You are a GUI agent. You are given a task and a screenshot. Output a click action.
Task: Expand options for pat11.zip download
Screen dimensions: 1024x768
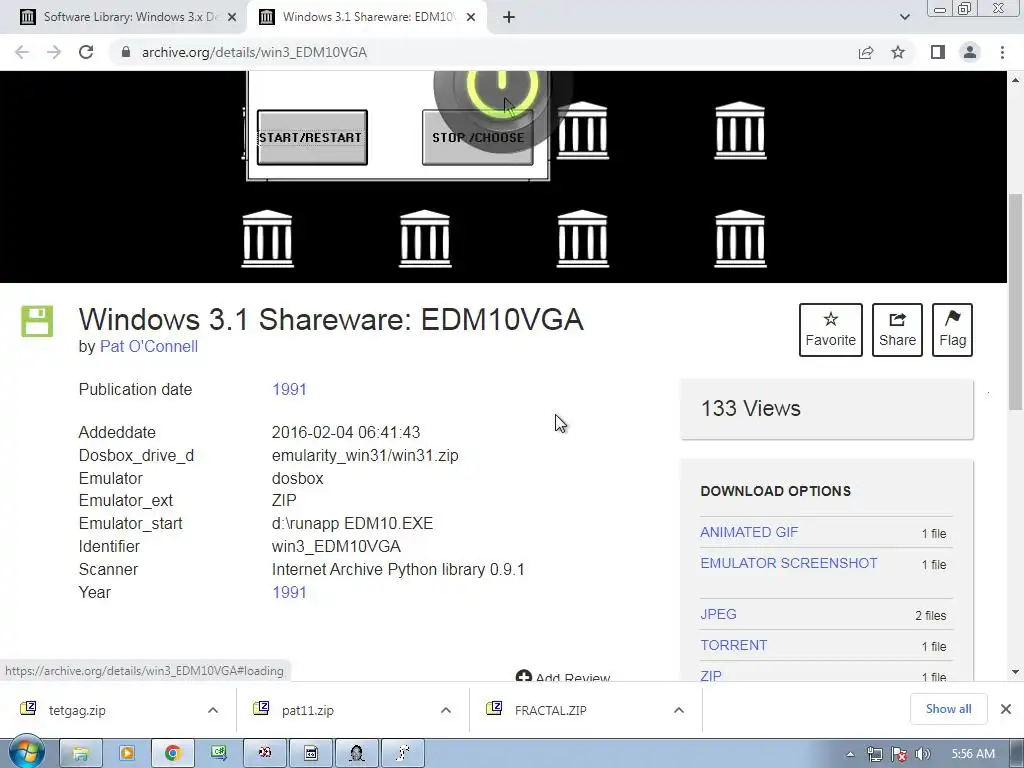click(x=446, y=710)
